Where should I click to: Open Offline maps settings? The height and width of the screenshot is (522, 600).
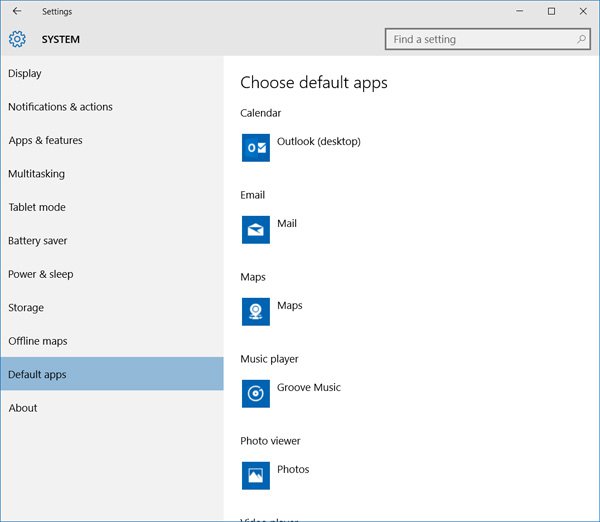click(38, 341)
